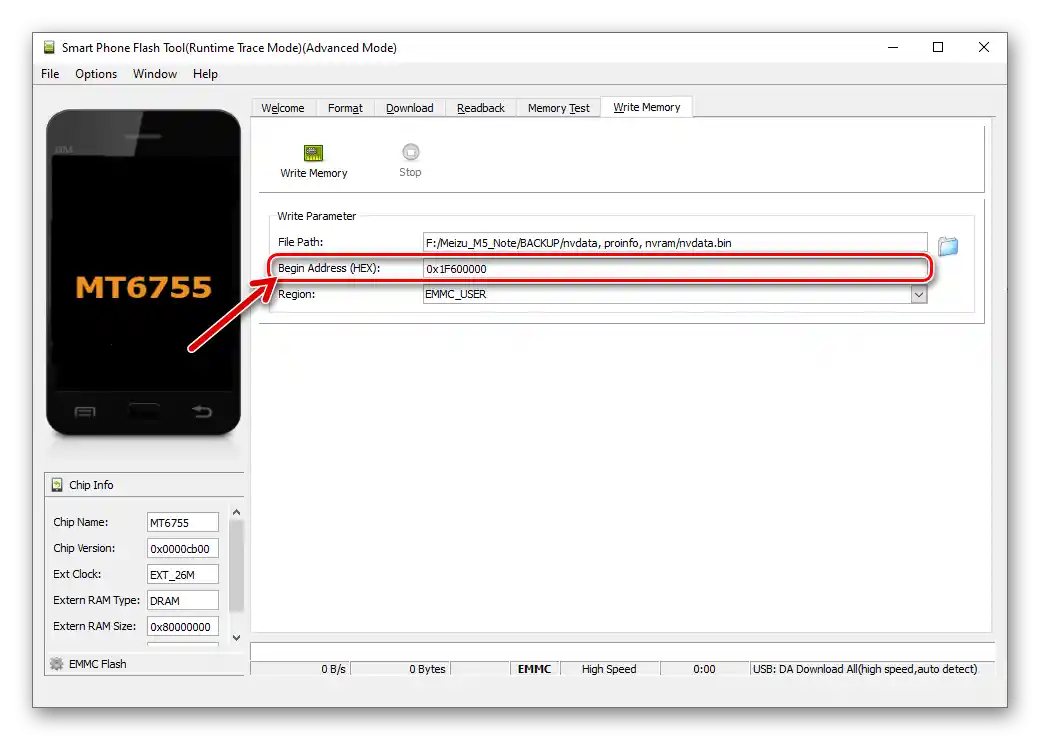This screenshot has width=1040, height=740.
Task: Open the Format tab
Action: coord(345,107)
